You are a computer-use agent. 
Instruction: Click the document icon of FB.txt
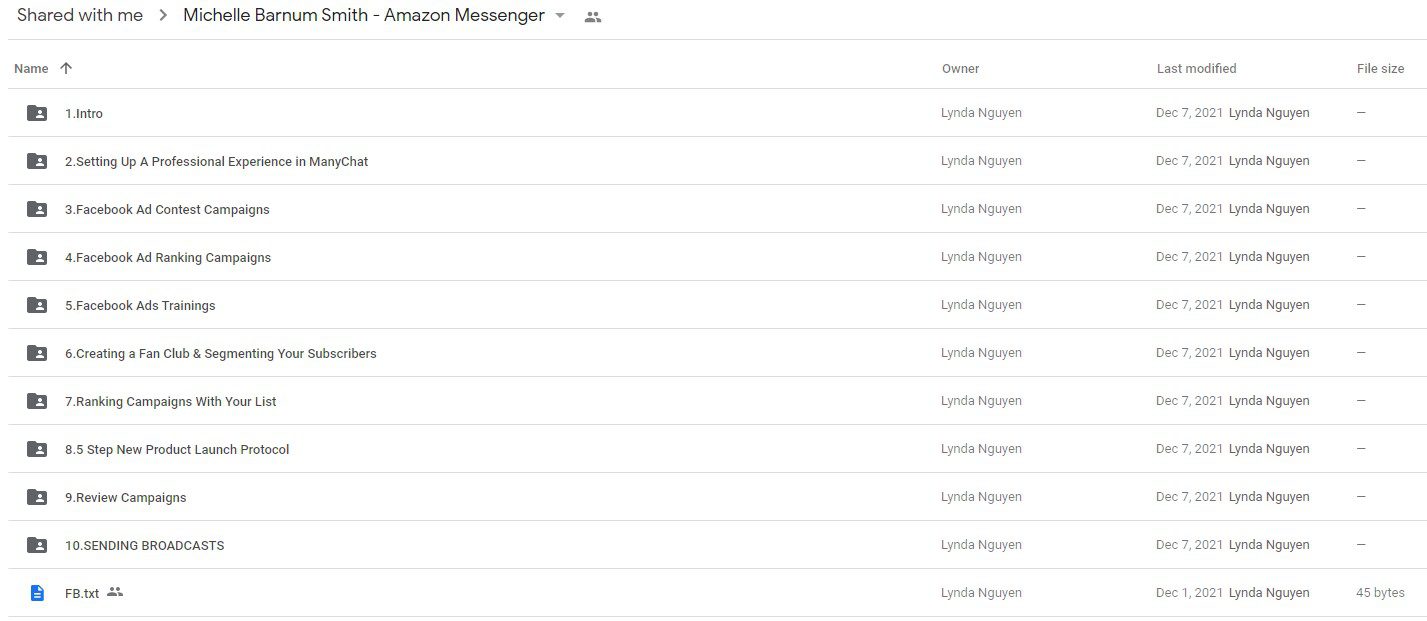(37, 593)
